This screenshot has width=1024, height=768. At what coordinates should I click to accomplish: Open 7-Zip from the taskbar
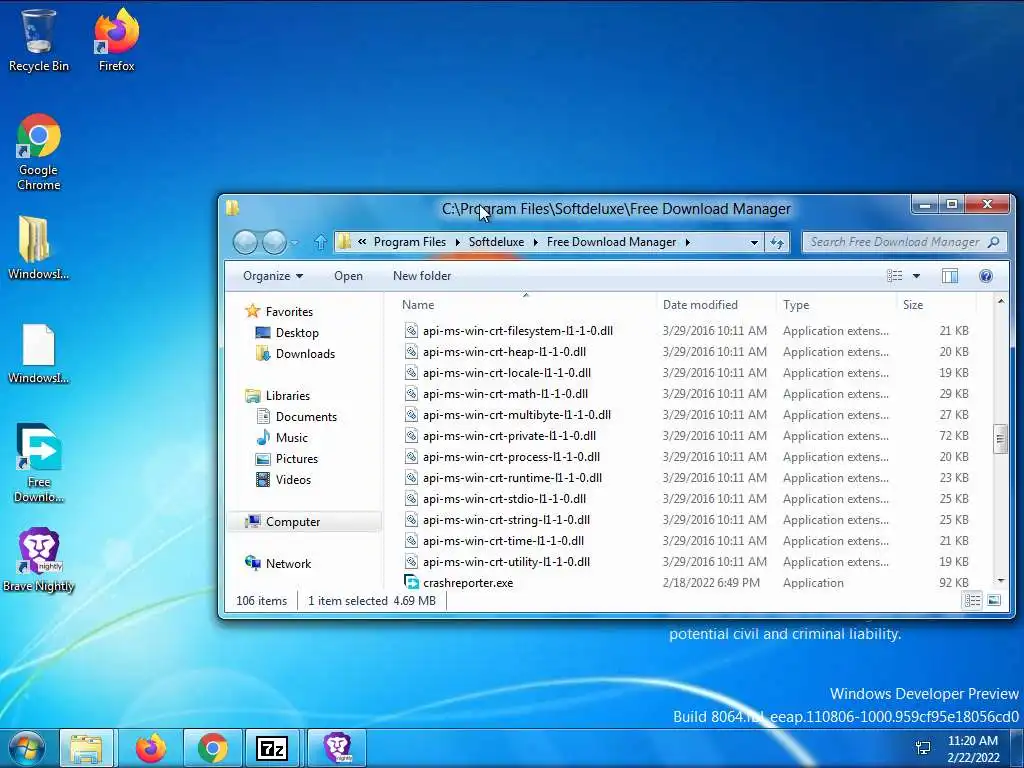click(272, 748)
